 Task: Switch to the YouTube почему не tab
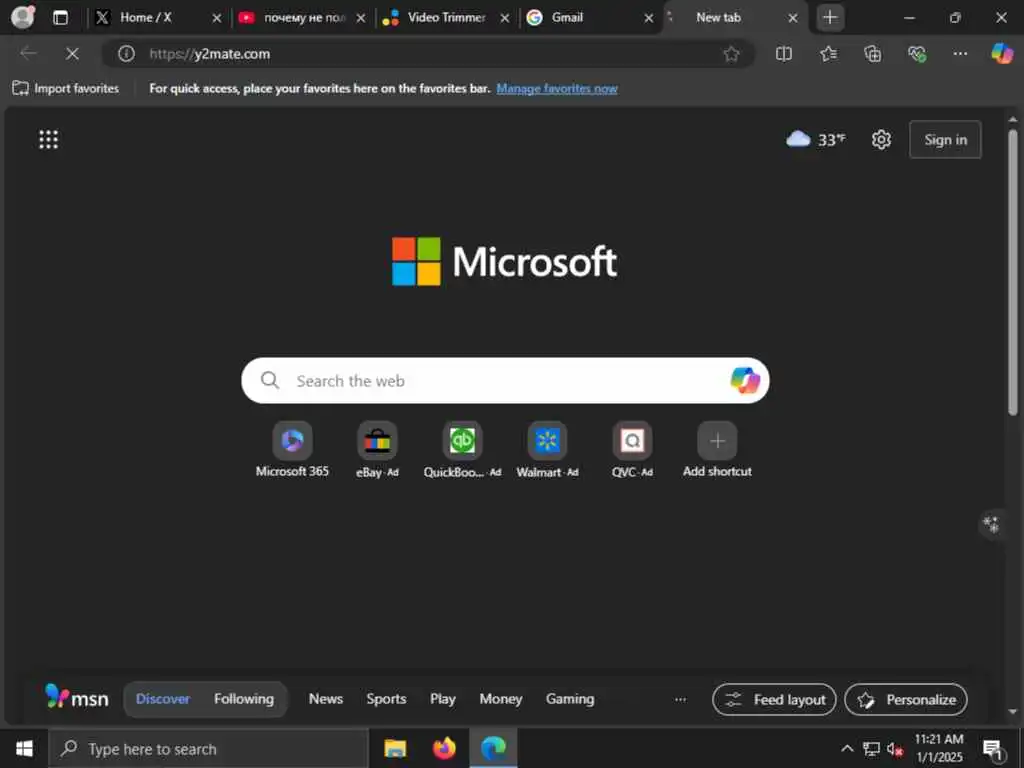[x=304, y=18]
